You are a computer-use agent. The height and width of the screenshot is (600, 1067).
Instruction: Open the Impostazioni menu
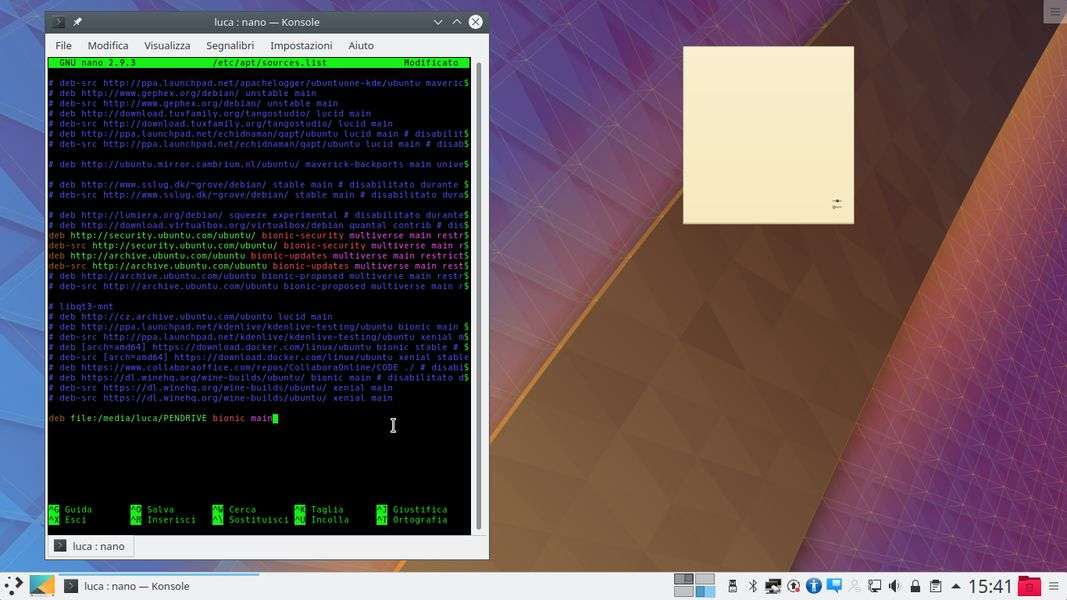(x=301, y=45)
